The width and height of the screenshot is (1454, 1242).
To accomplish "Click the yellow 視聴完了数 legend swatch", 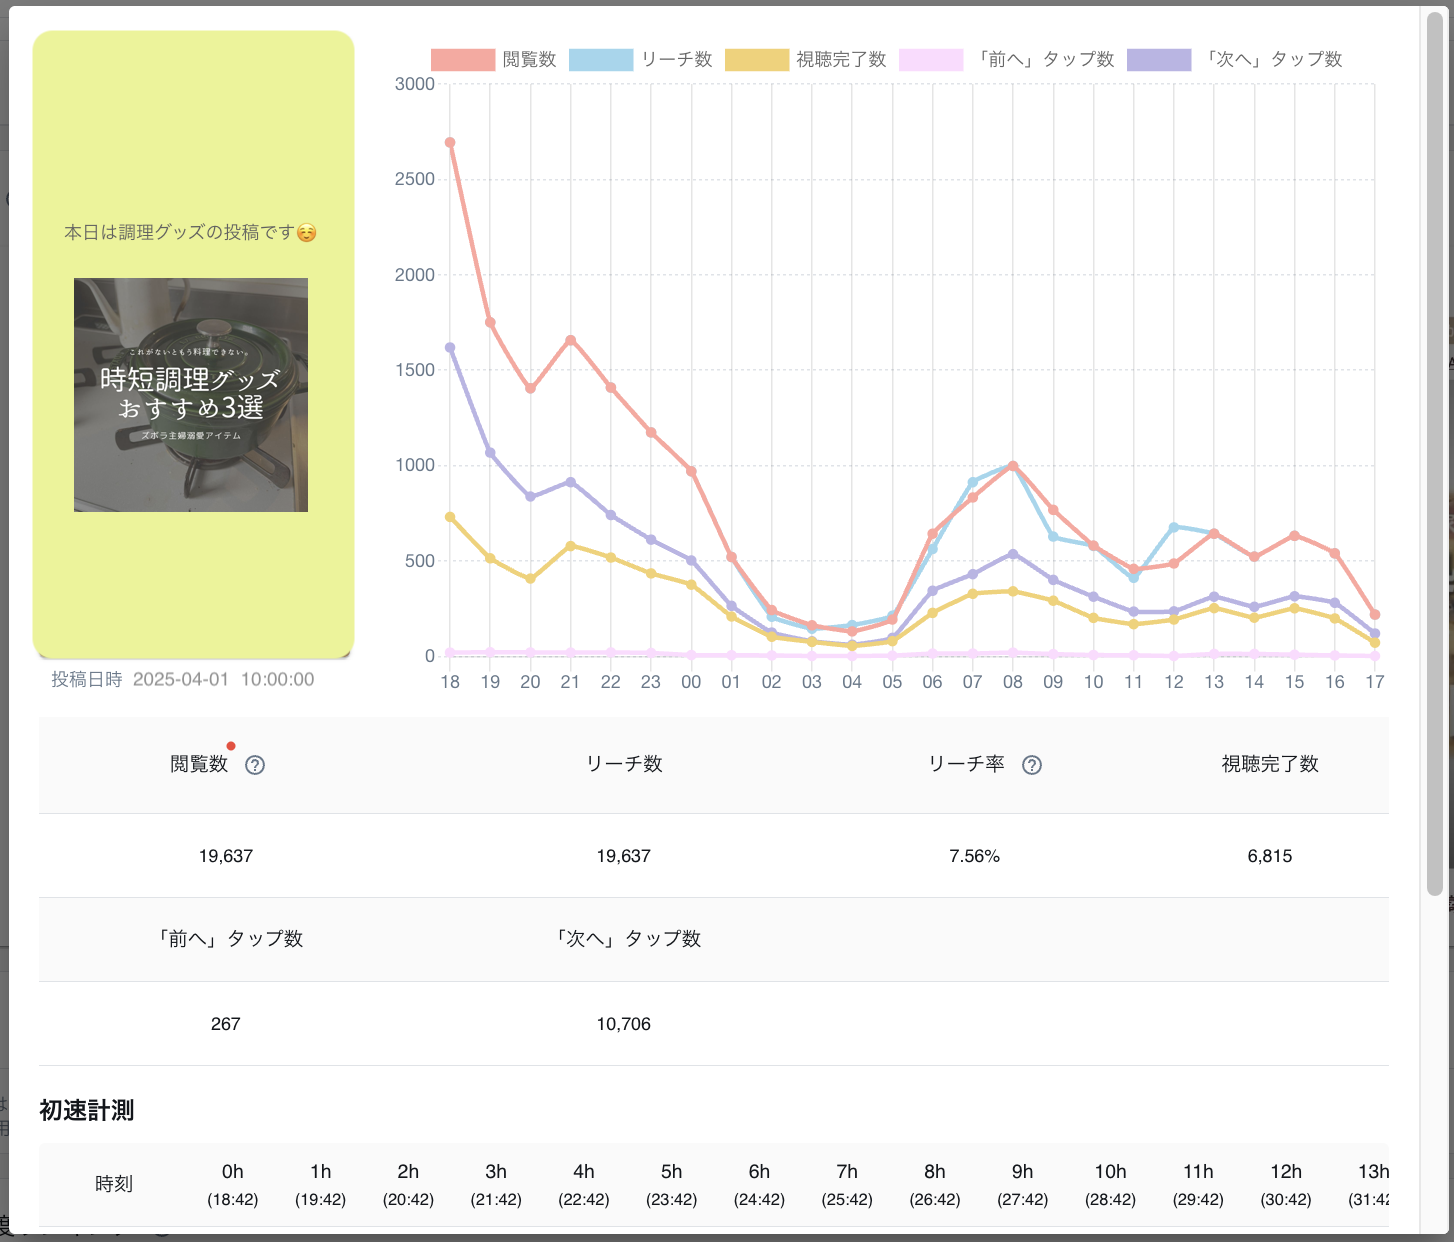I will 756,59.
